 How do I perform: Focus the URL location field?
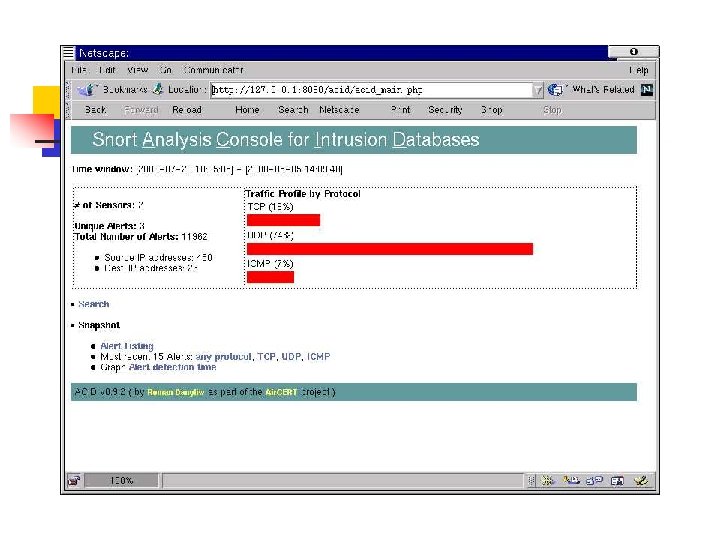point(371,90)
